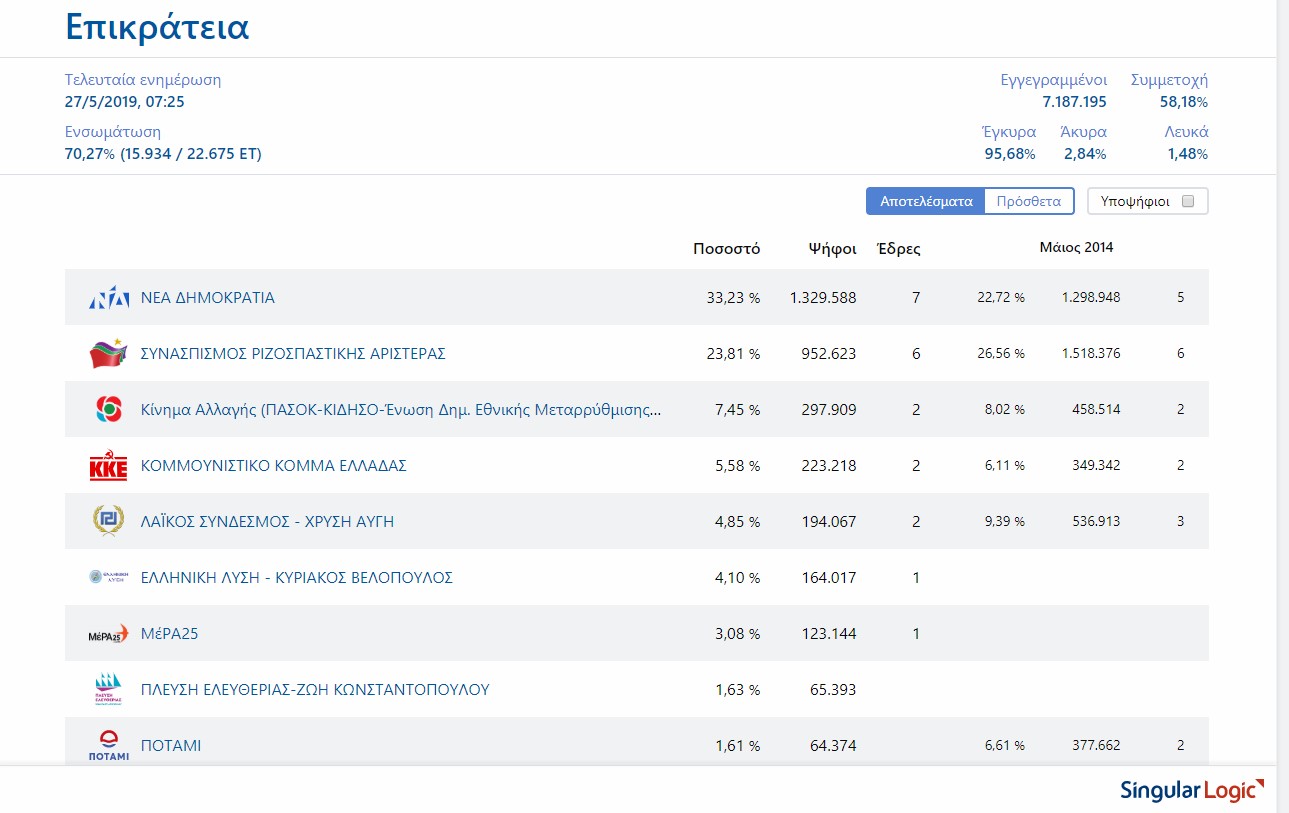Screen dimensions: 1289x813
Task: Click the 2014 votes value 1.518.376
Action: tap(1089, 354)
